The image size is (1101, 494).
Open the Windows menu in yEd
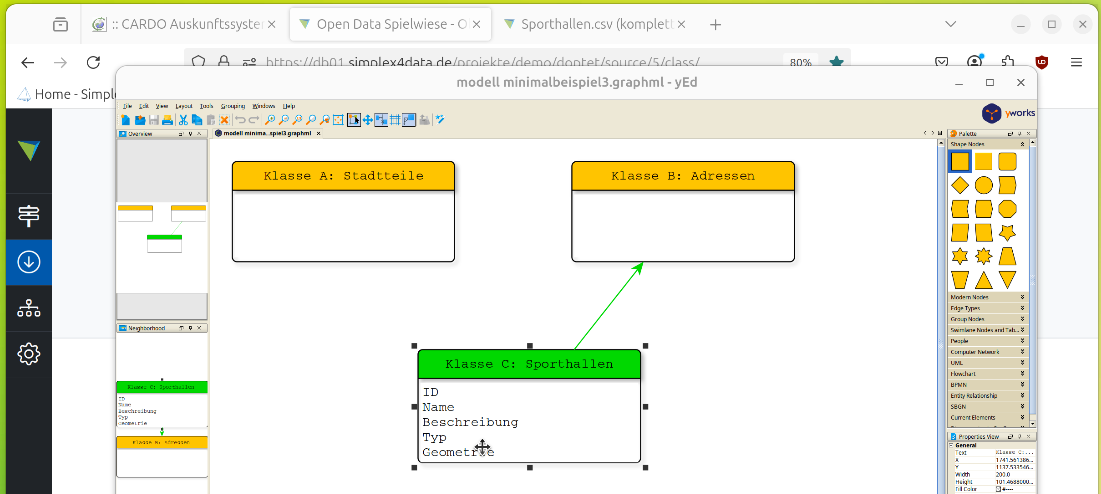pyautogui.click(x=264, y=106)
